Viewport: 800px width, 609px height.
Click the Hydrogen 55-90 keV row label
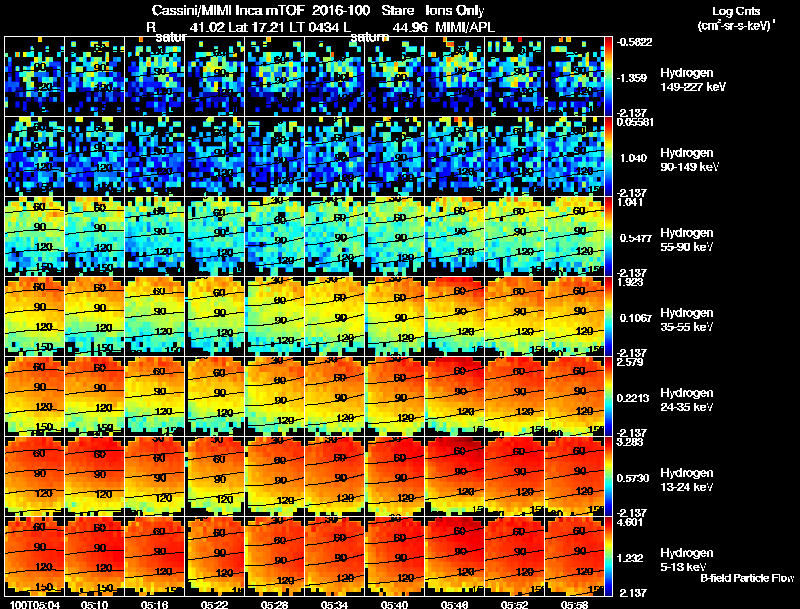click(686, 240)
